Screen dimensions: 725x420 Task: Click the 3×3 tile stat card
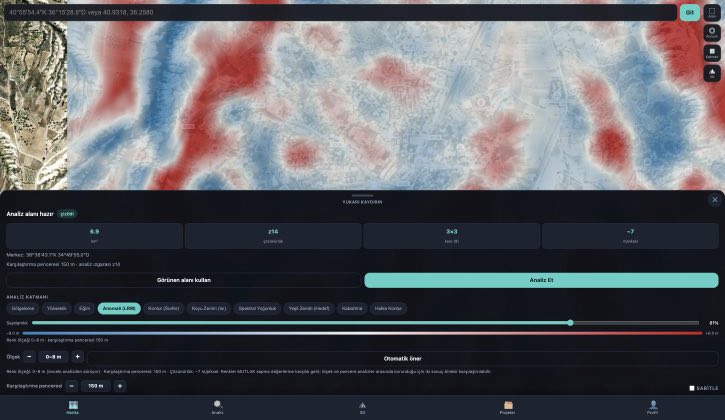(x=452, y=235)
